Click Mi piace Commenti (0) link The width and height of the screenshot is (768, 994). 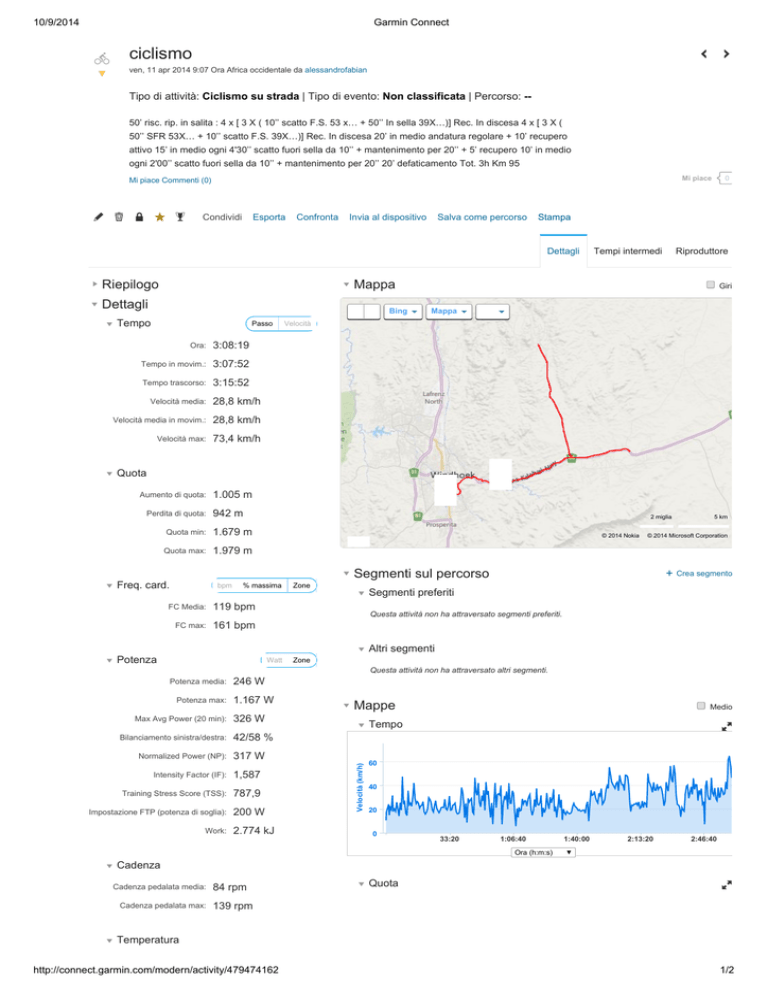pos(170,180)
